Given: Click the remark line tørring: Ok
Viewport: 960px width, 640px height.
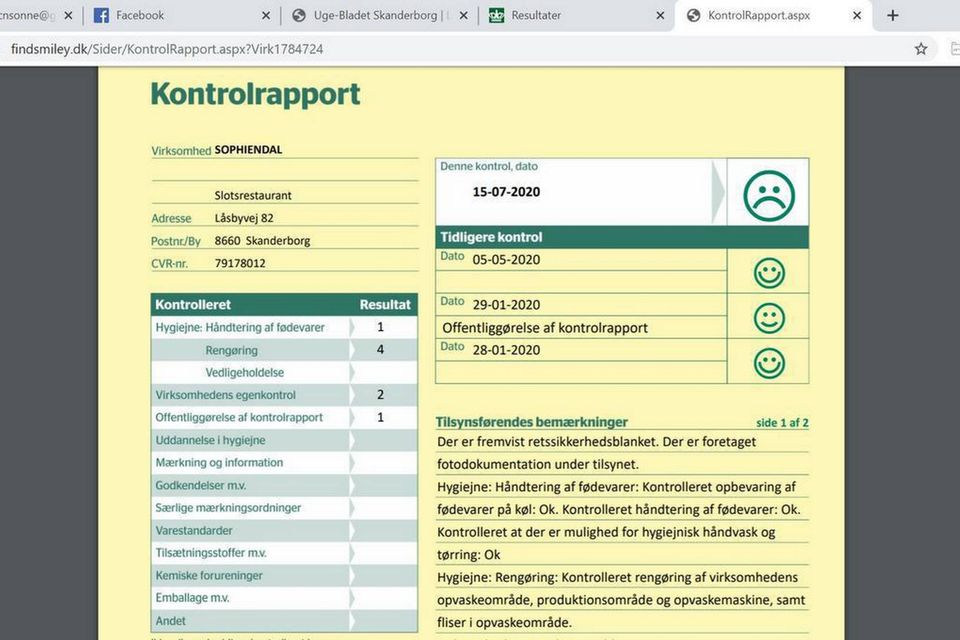Looking at the screenshot, I should coord(468,555).
